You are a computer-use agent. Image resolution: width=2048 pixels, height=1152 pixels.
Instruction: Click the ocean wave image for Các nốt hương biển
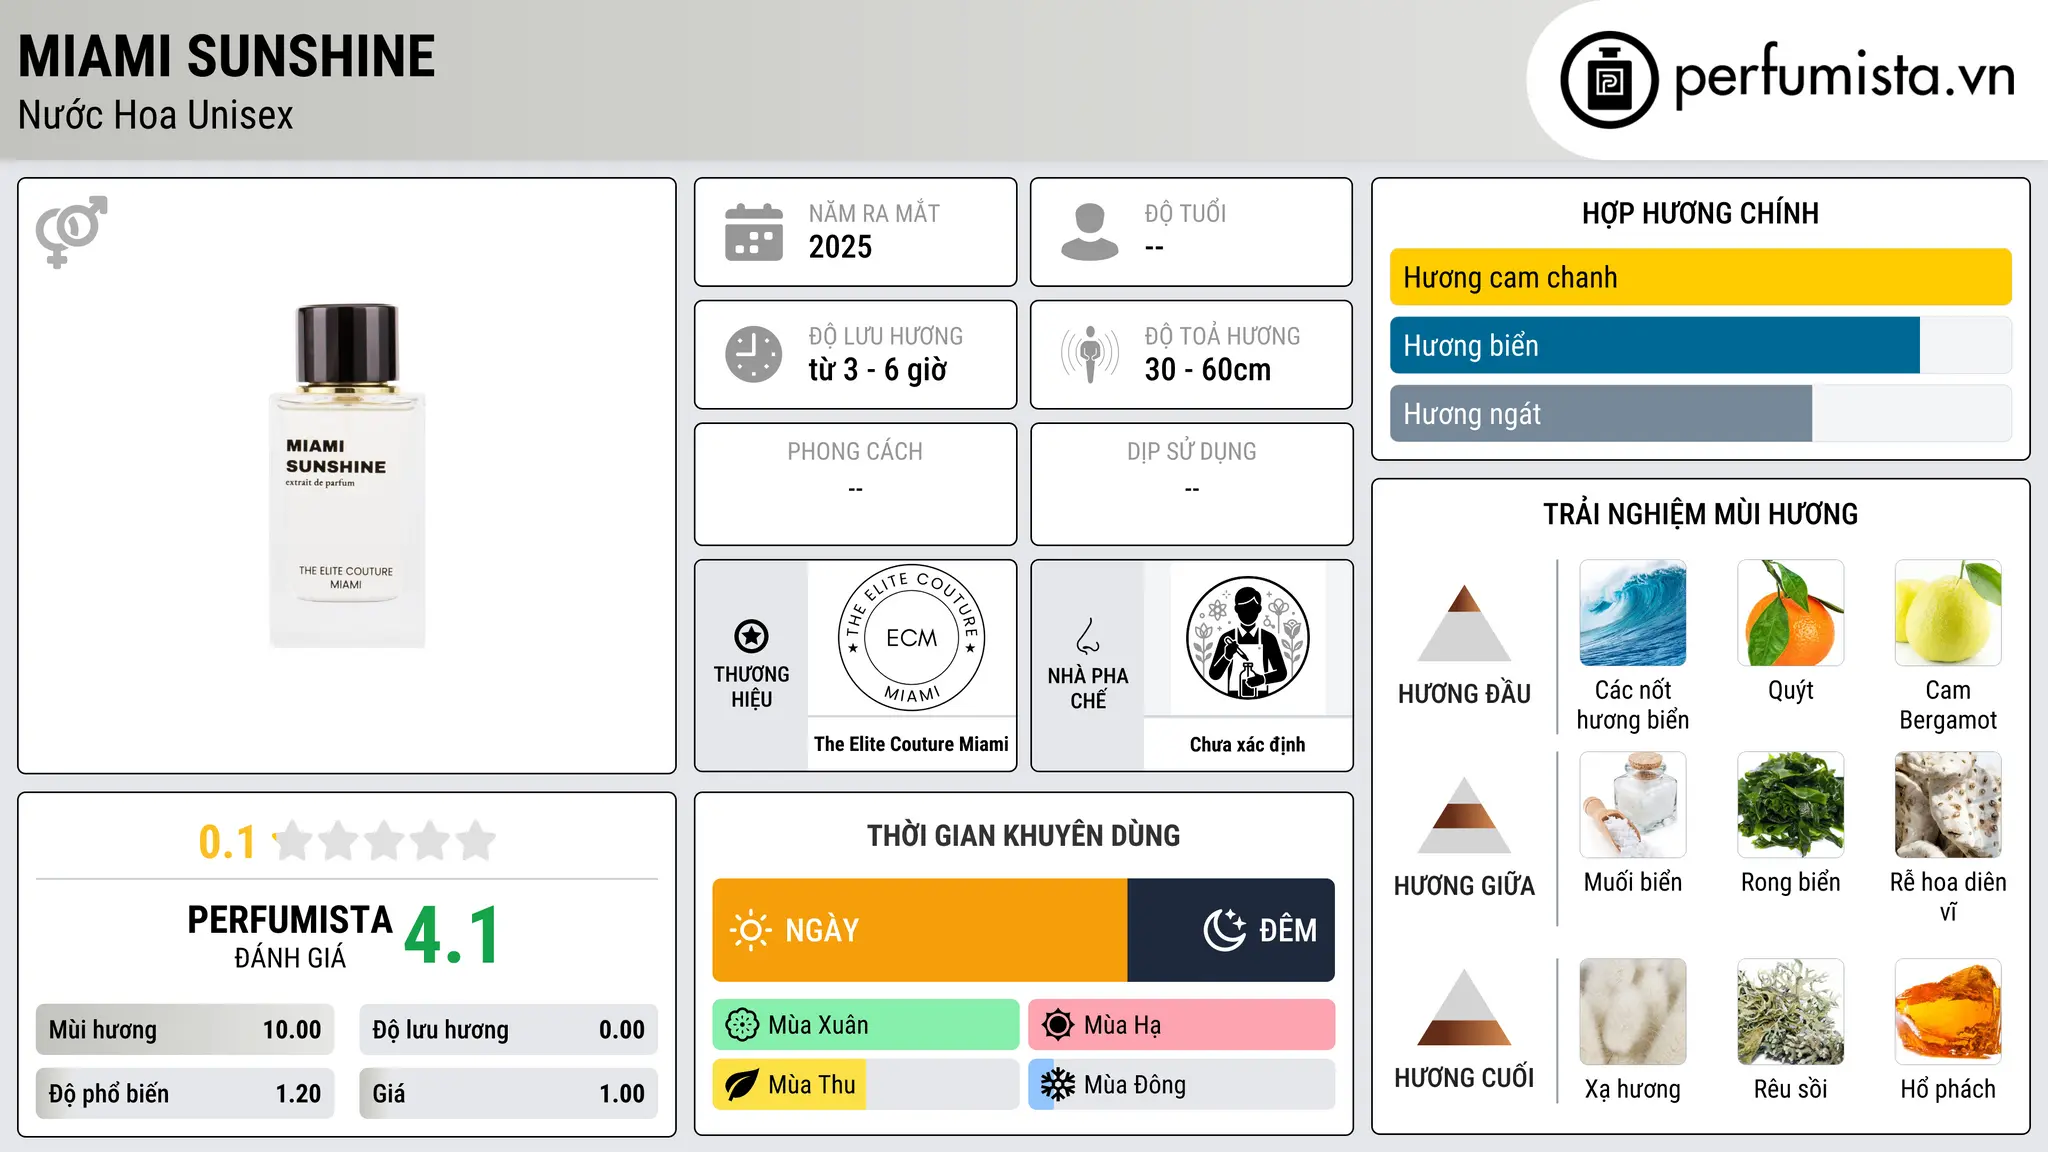(x=1633, y=613)
